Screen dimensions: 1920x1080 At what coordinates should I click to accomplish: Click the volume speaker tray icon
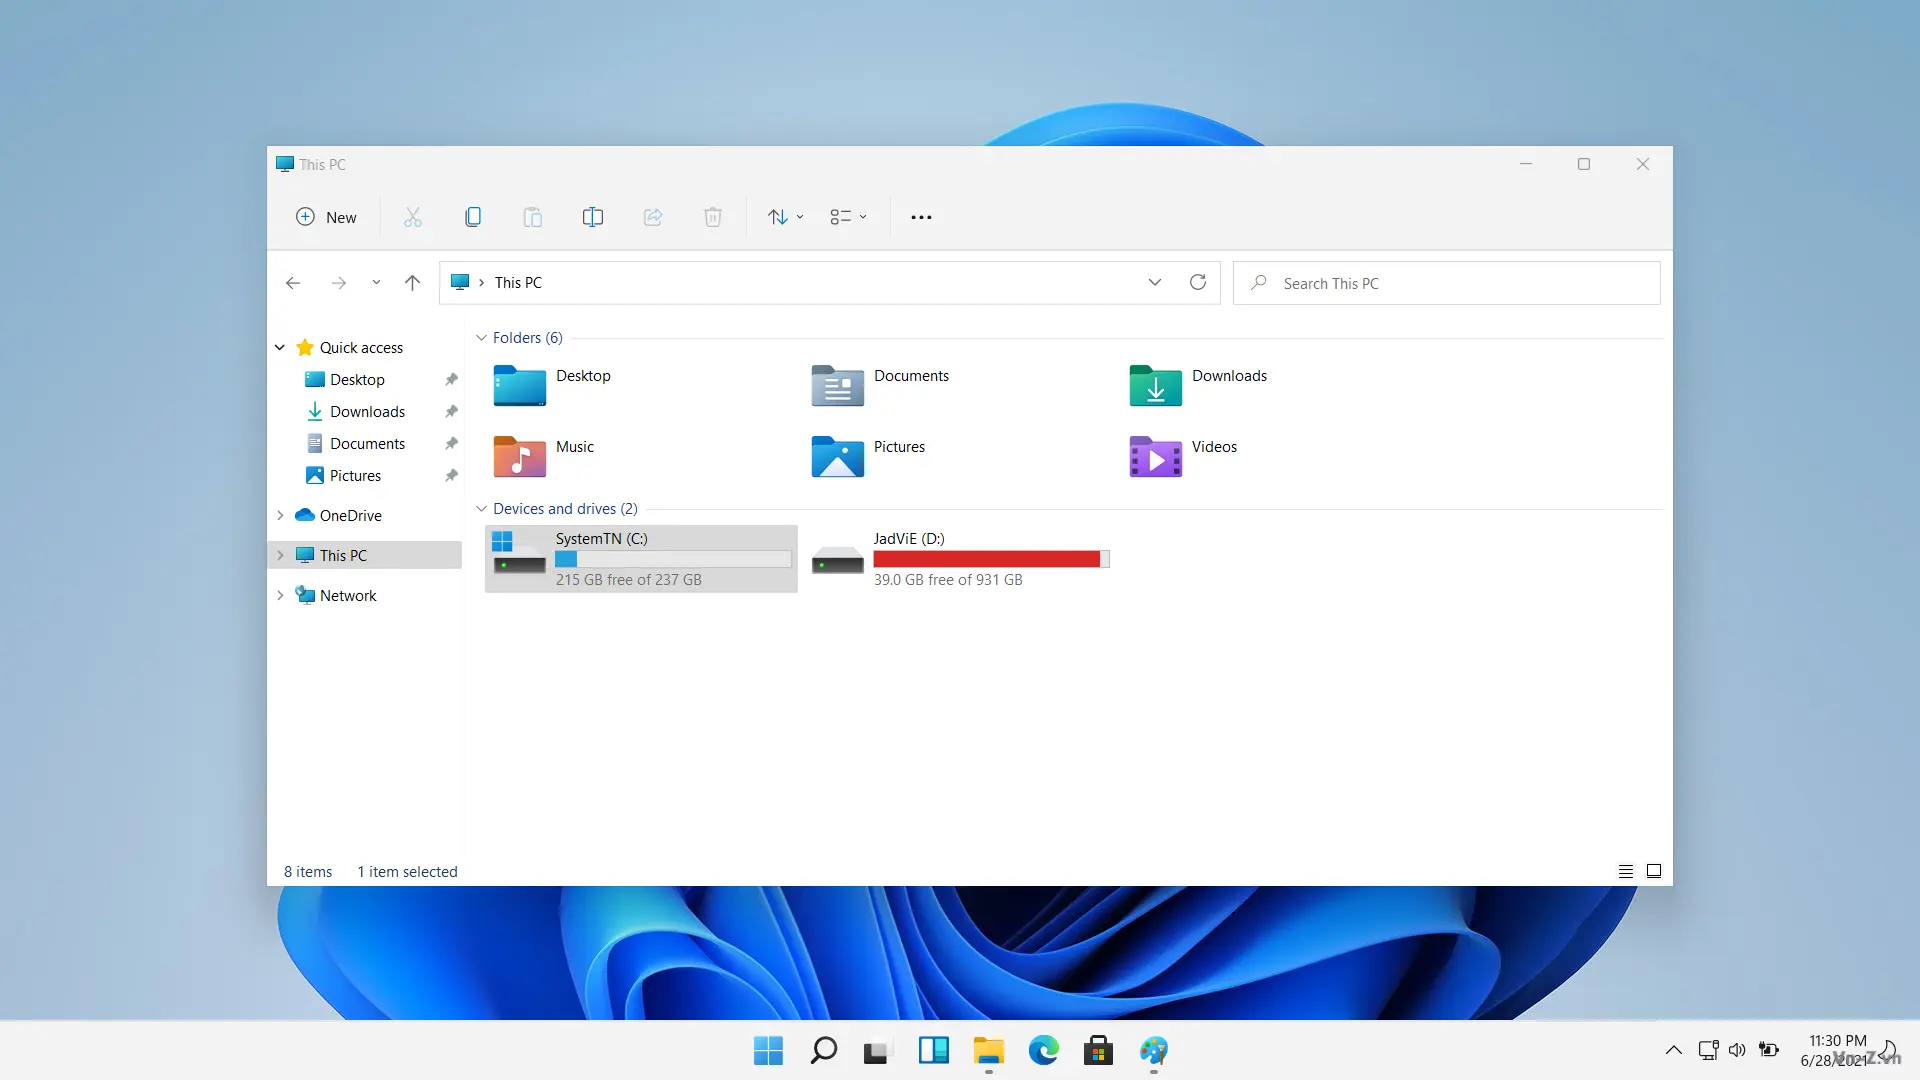[x=1738, y=1050]
